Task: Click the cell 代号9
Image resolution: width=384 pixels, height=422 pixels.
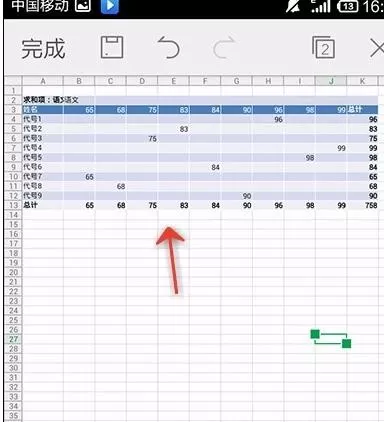Action: click(x=43, y=196)
